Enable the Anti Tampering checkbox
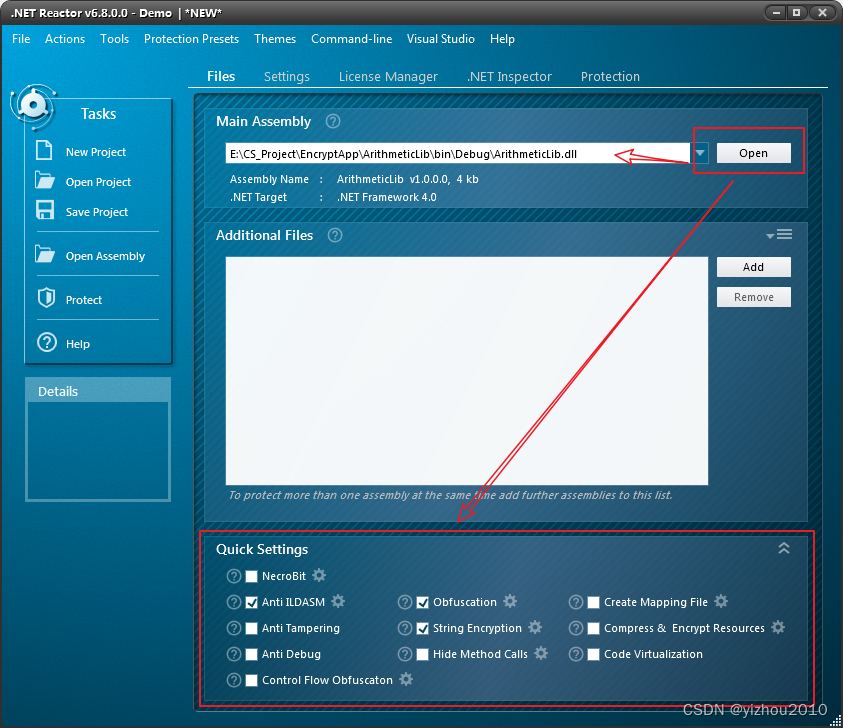 click(251, 628)
